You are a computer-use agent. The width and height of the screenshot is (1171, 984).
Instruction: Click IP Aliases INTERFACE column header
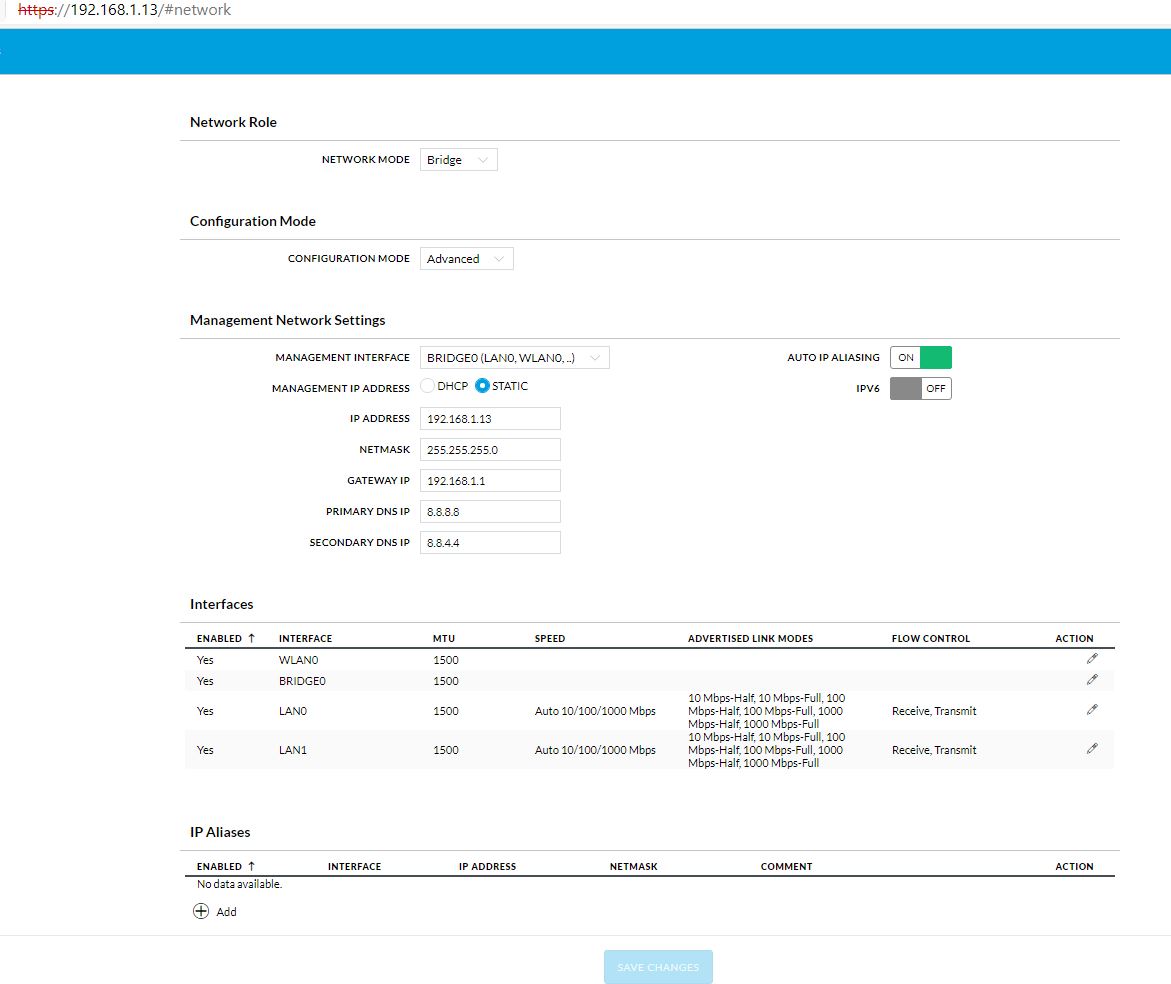tap(354, 866)
